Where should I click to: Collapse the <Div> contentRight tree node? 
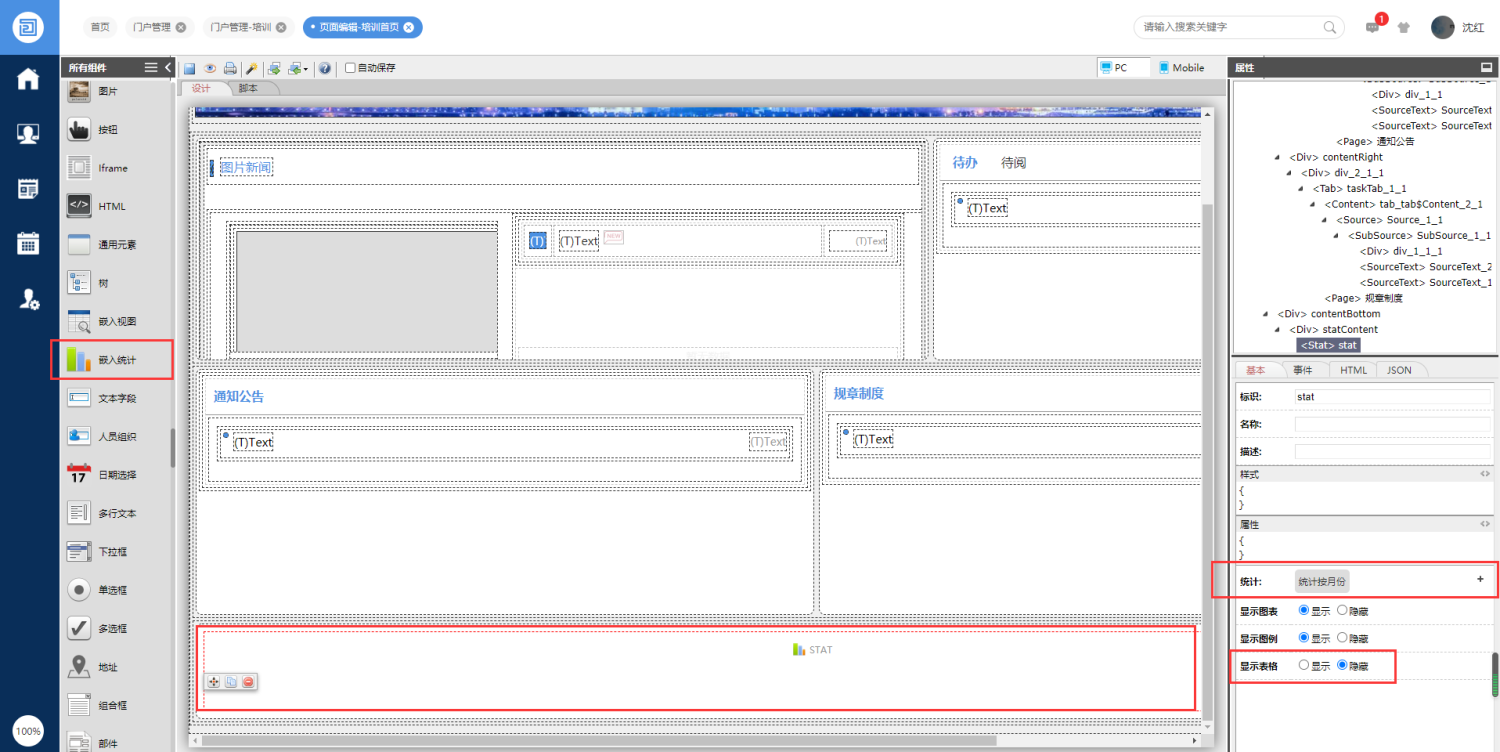click(x=1278, y=157)
